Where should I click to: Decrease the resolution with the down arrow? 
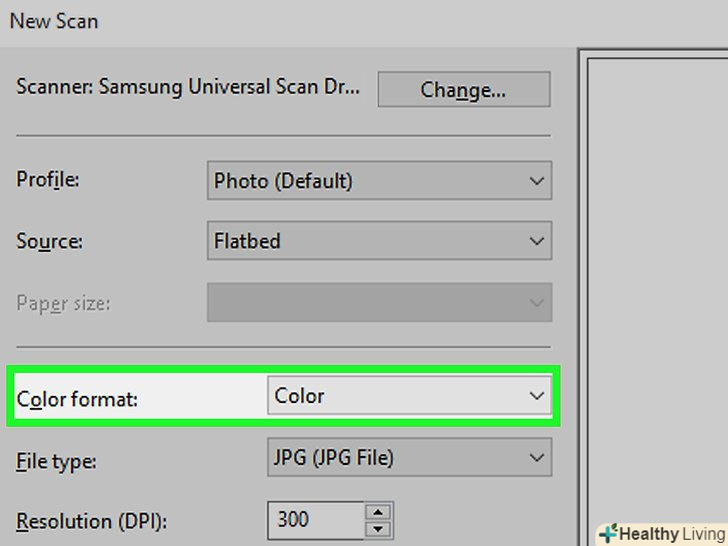tap(377, 528)
